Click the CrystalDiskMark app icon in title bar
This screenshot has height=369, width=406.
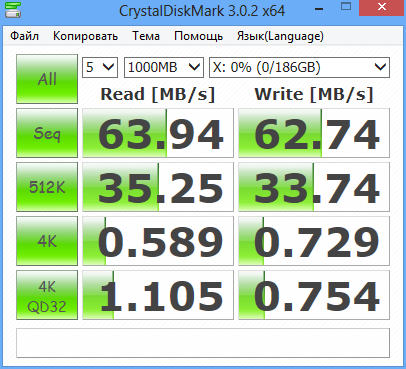pyautogui.click(x=13, y=10)
